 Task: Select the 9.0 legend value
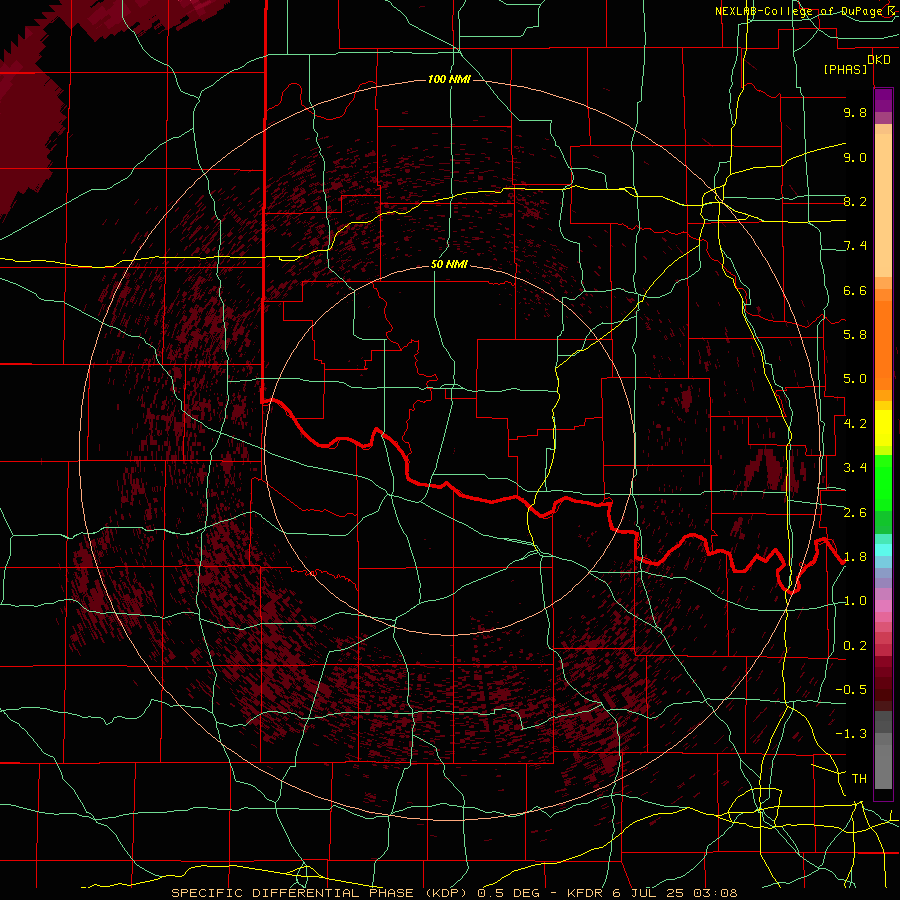coord(855,157)
